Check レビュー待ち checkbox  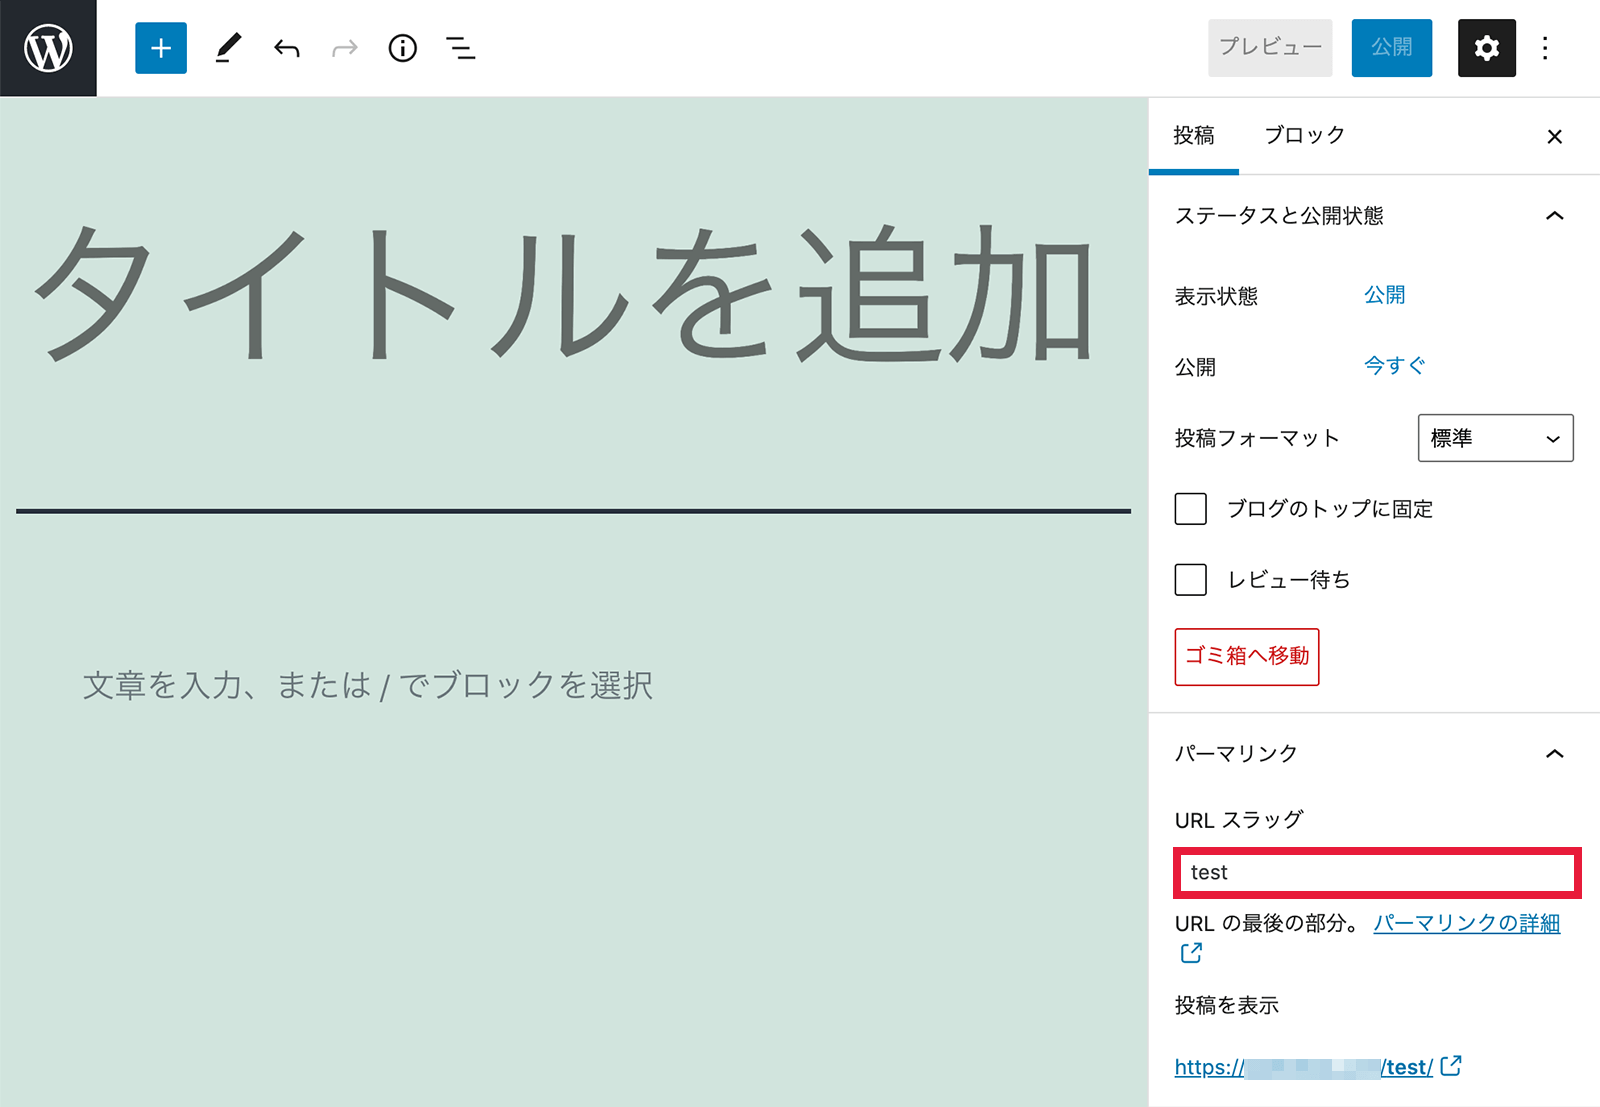pyautogui.click(x=1190, y=580)
